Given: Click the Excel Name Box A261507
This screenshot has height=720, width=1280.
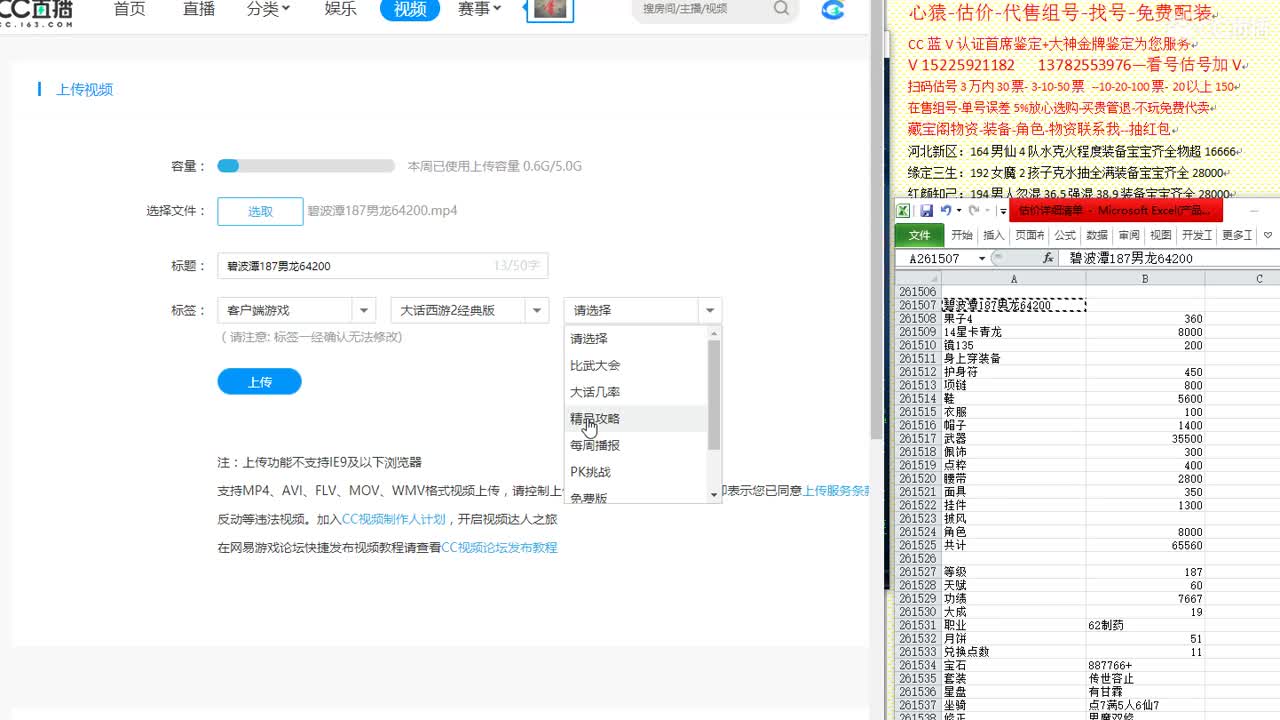Looking at the screenshot, I should coord(934,259).
